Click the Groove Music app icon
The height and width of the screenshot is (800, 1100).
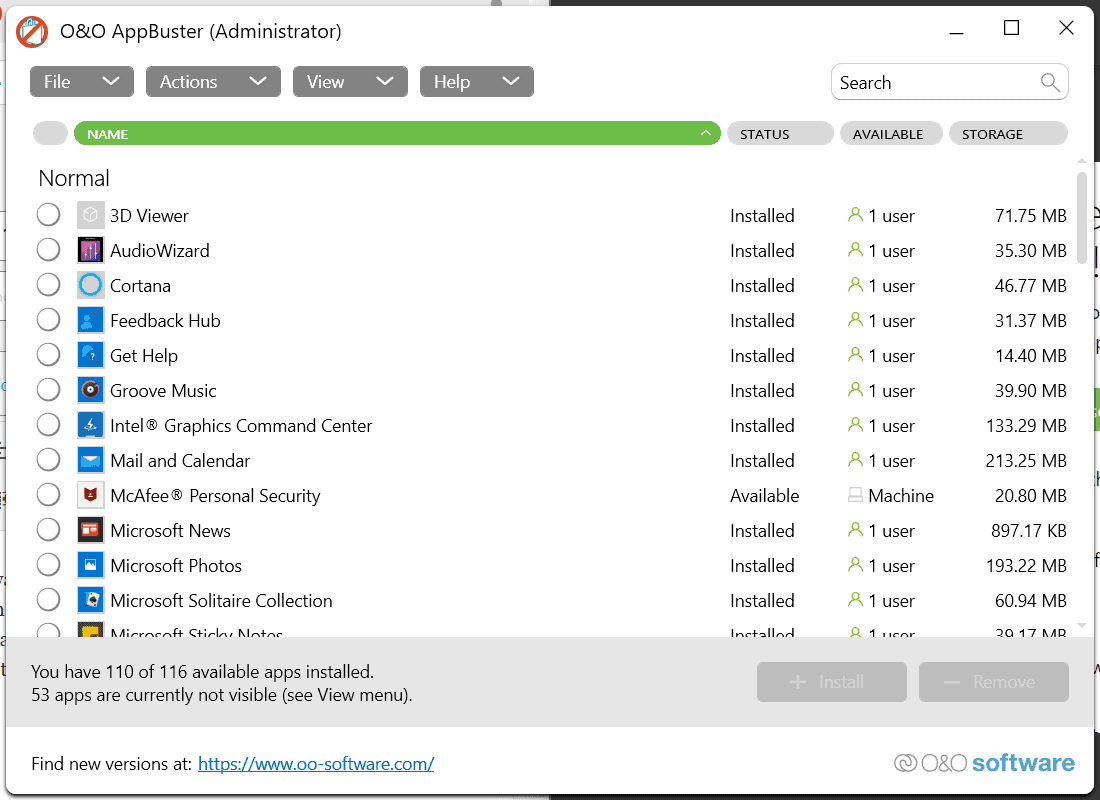[x=90, y=390]
